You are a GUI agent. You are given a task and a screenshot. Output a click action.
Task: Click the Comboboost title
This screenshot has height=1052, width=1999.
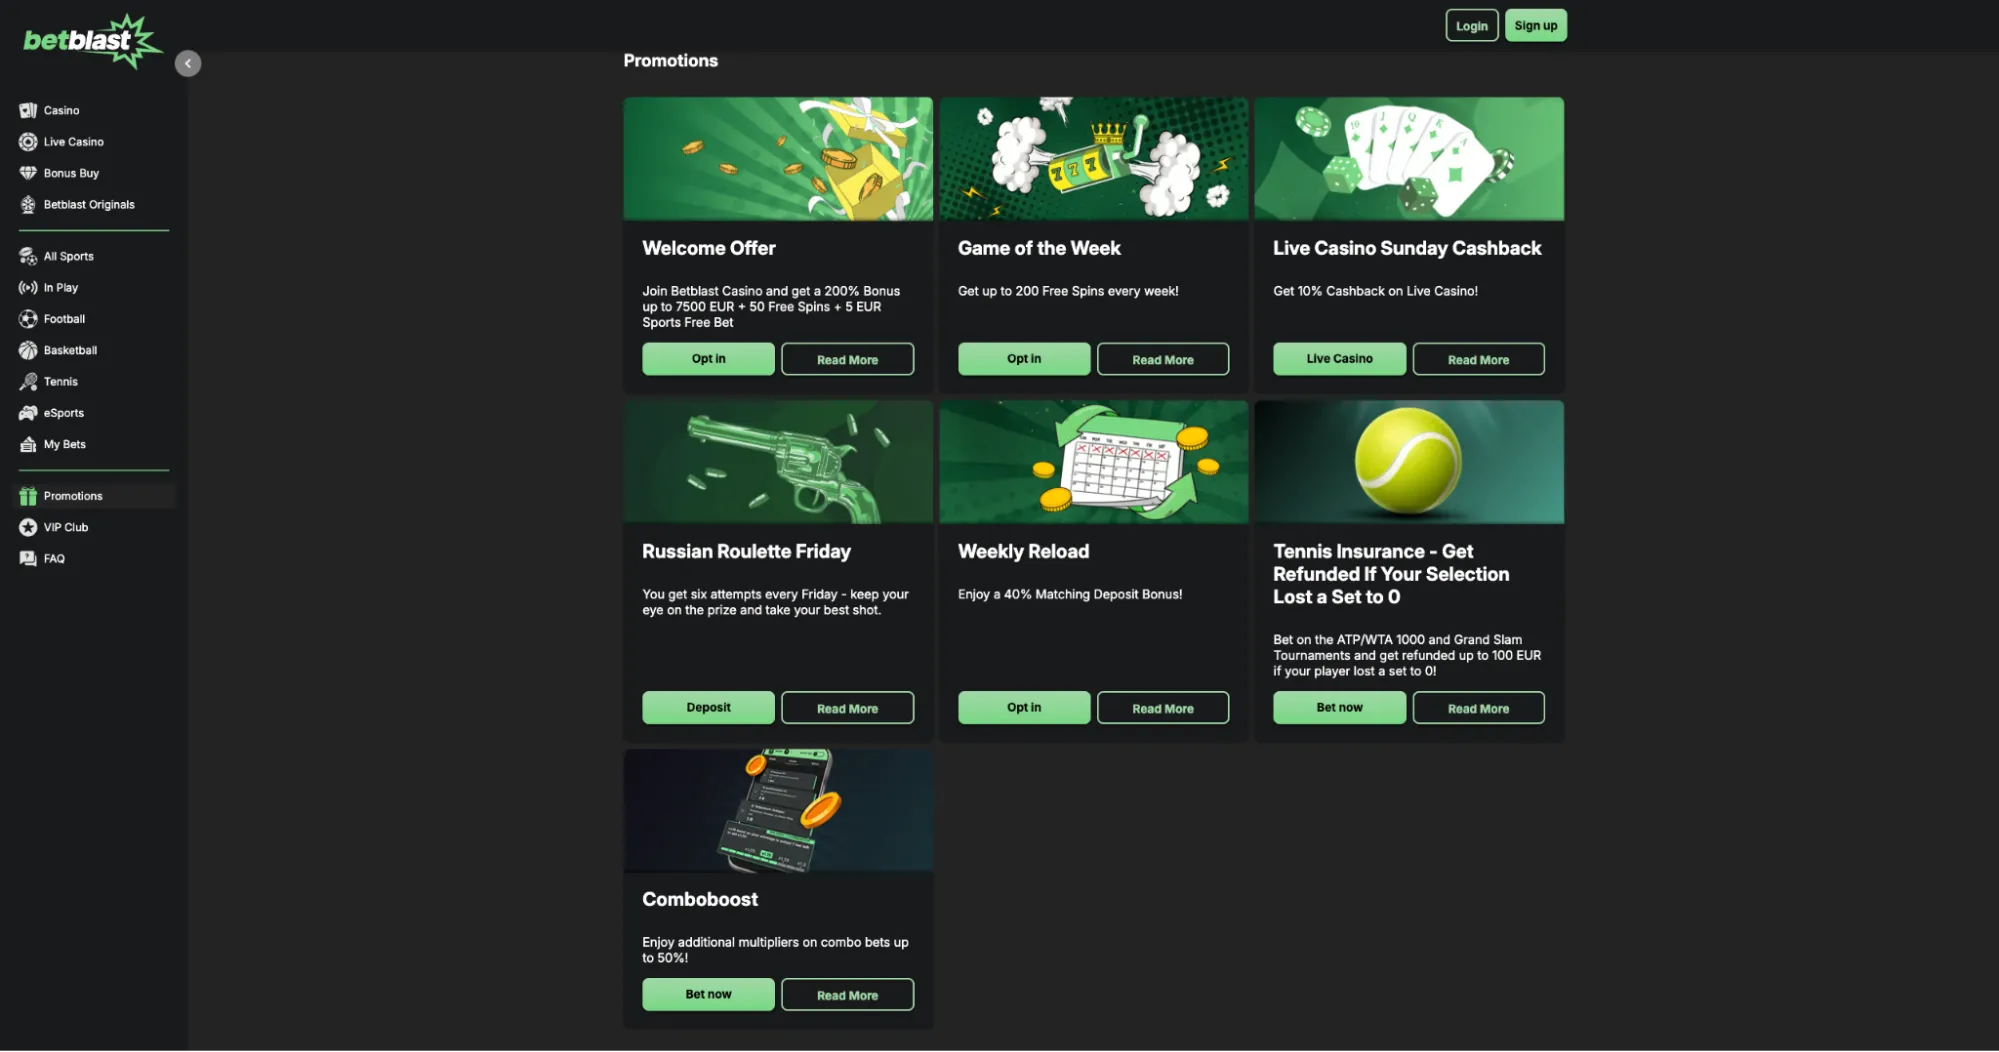click(699, 899)
